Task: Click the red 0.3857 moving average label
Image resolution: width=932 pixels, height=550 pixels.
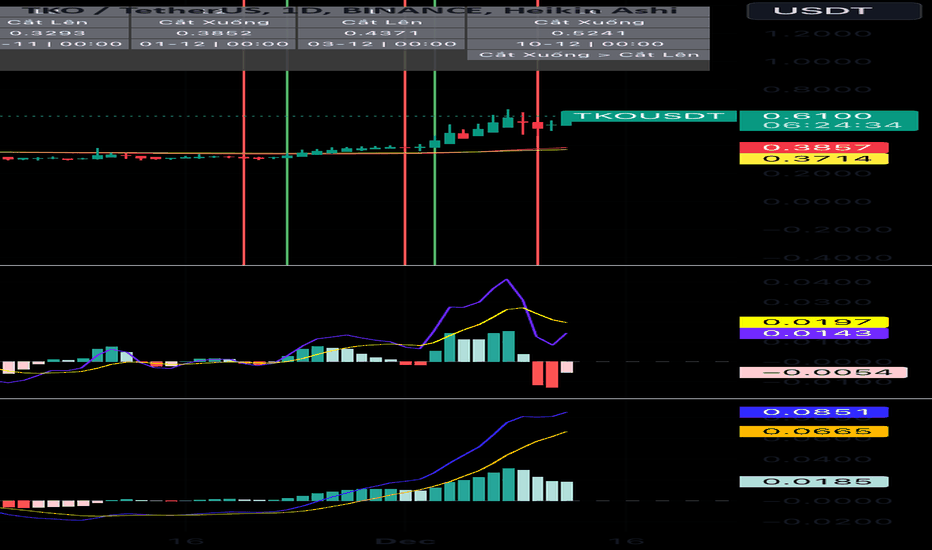Action: [814, 147]
